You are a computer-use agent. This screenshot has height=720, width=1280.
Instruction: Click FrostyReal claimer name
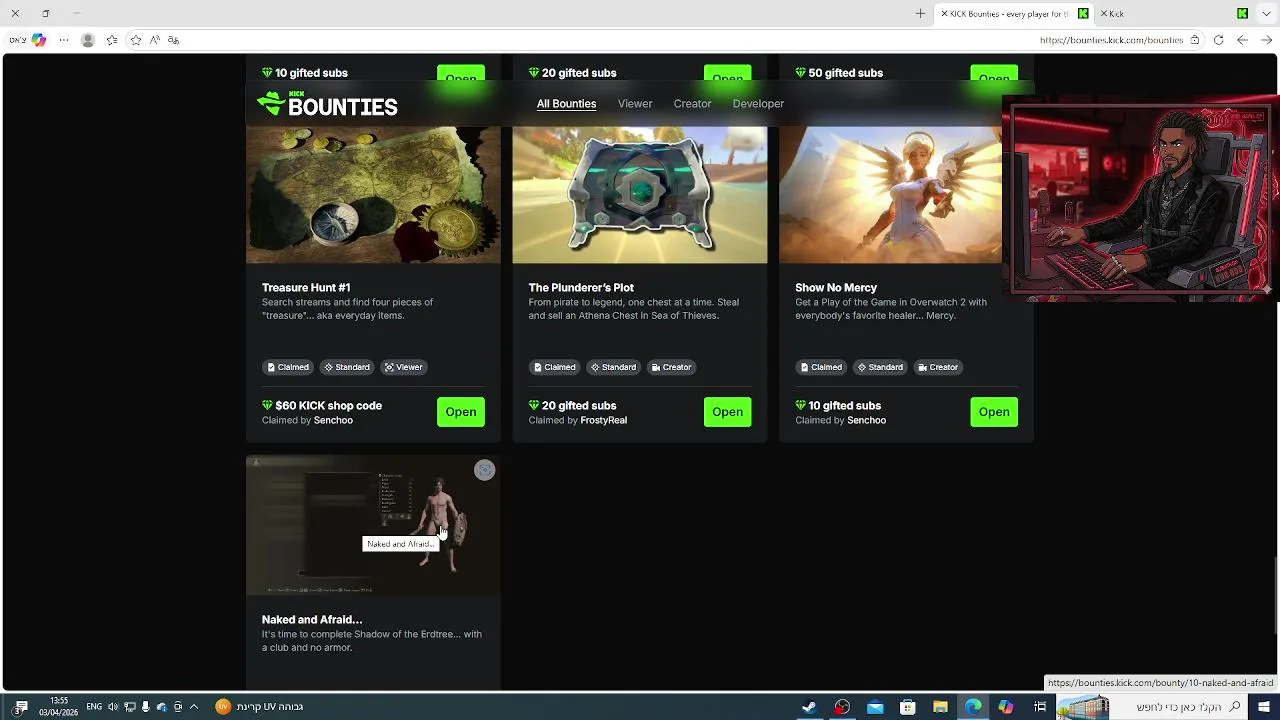tap(604, 421)
